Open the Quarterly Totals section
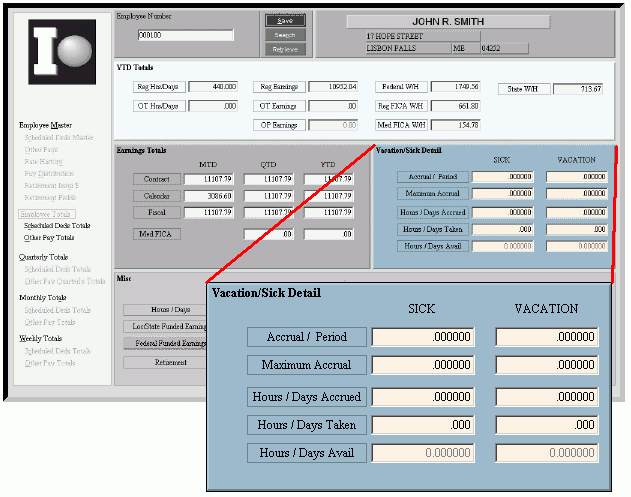The width and height of the screenshot is (631, 497). 45,257
